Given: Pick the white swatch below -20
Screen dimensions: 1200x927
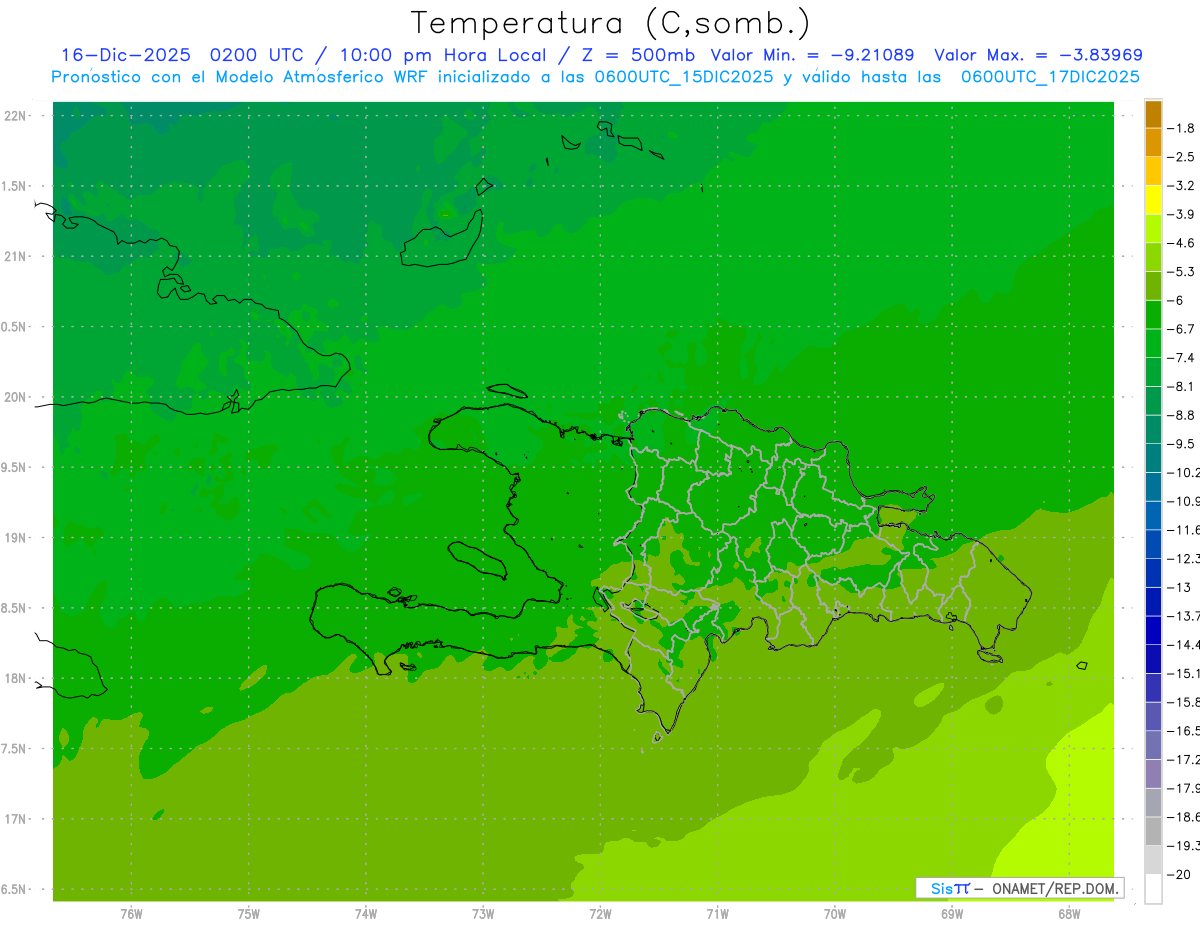Looking at the screenshot, I should (x=1154, y=889).
